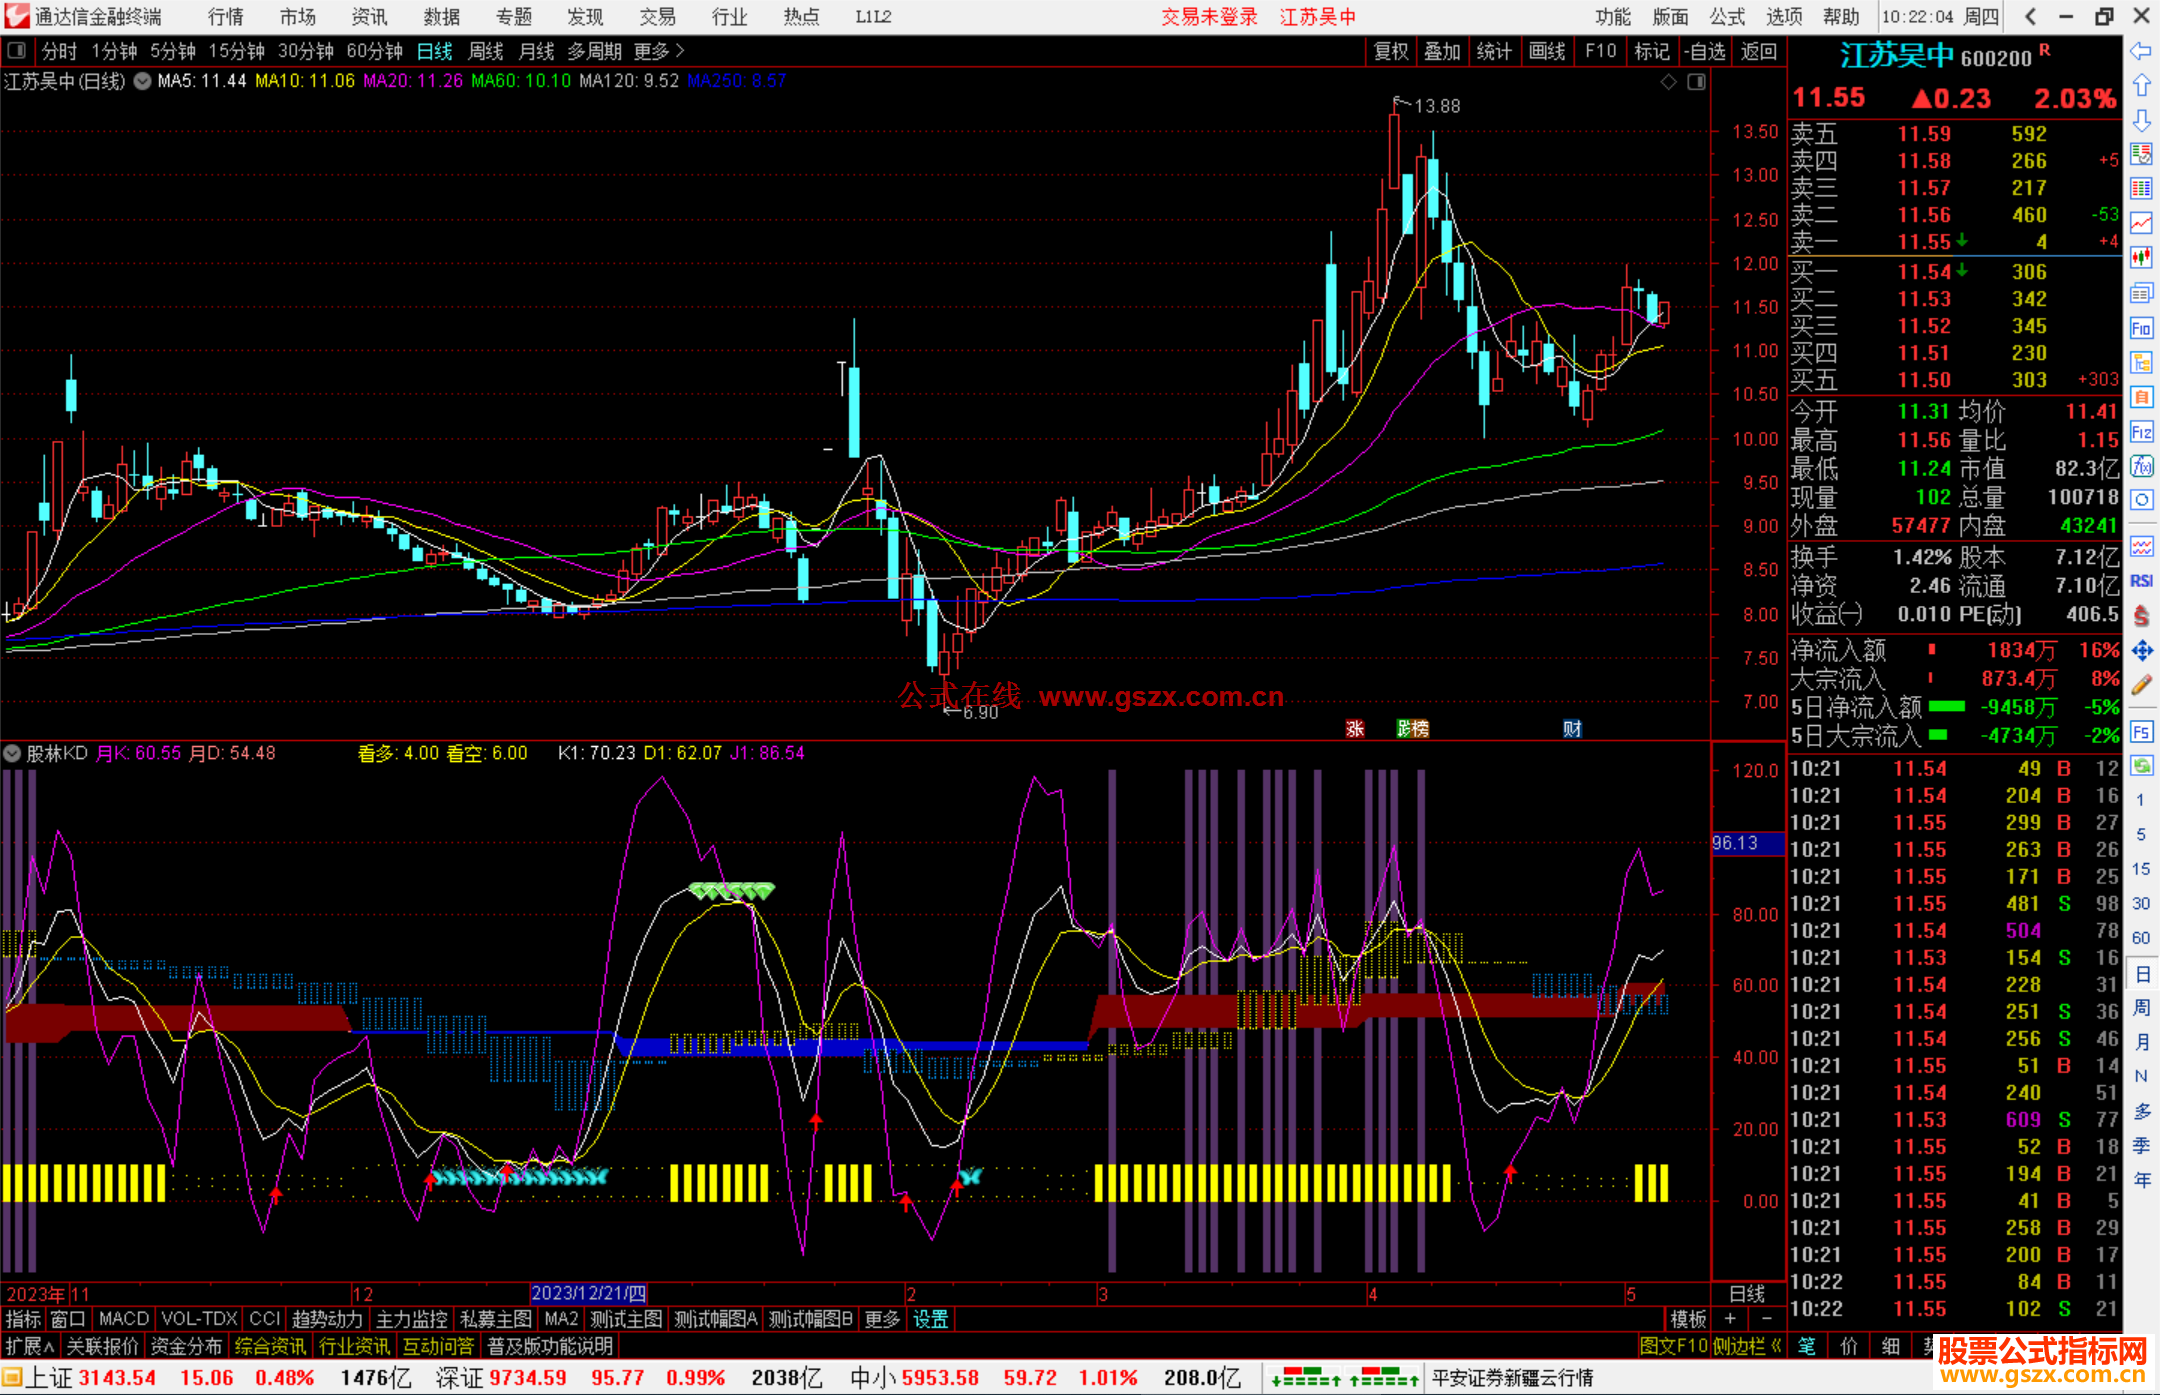Click the F12 icon in right sidebar
This screenshot has height=1395, width=2160.
(2141, 432)
